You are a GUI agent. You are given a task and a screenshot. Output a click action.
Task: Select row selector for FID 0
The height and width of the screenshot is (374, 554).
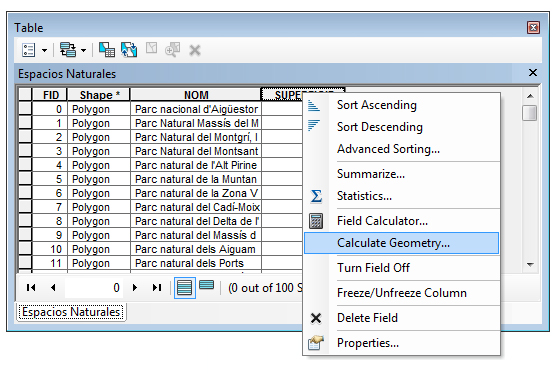point(25,109)
